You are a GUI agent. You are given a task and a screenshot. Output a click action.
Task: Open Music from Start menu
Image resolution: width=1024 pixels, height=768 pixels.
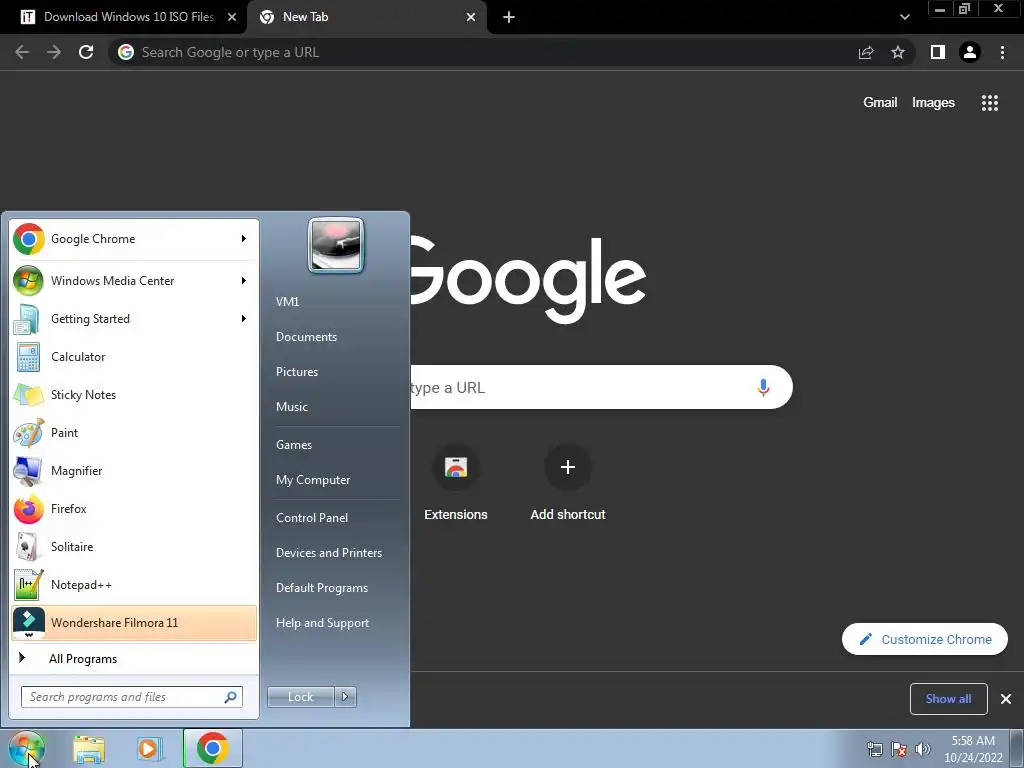(292, 407)
